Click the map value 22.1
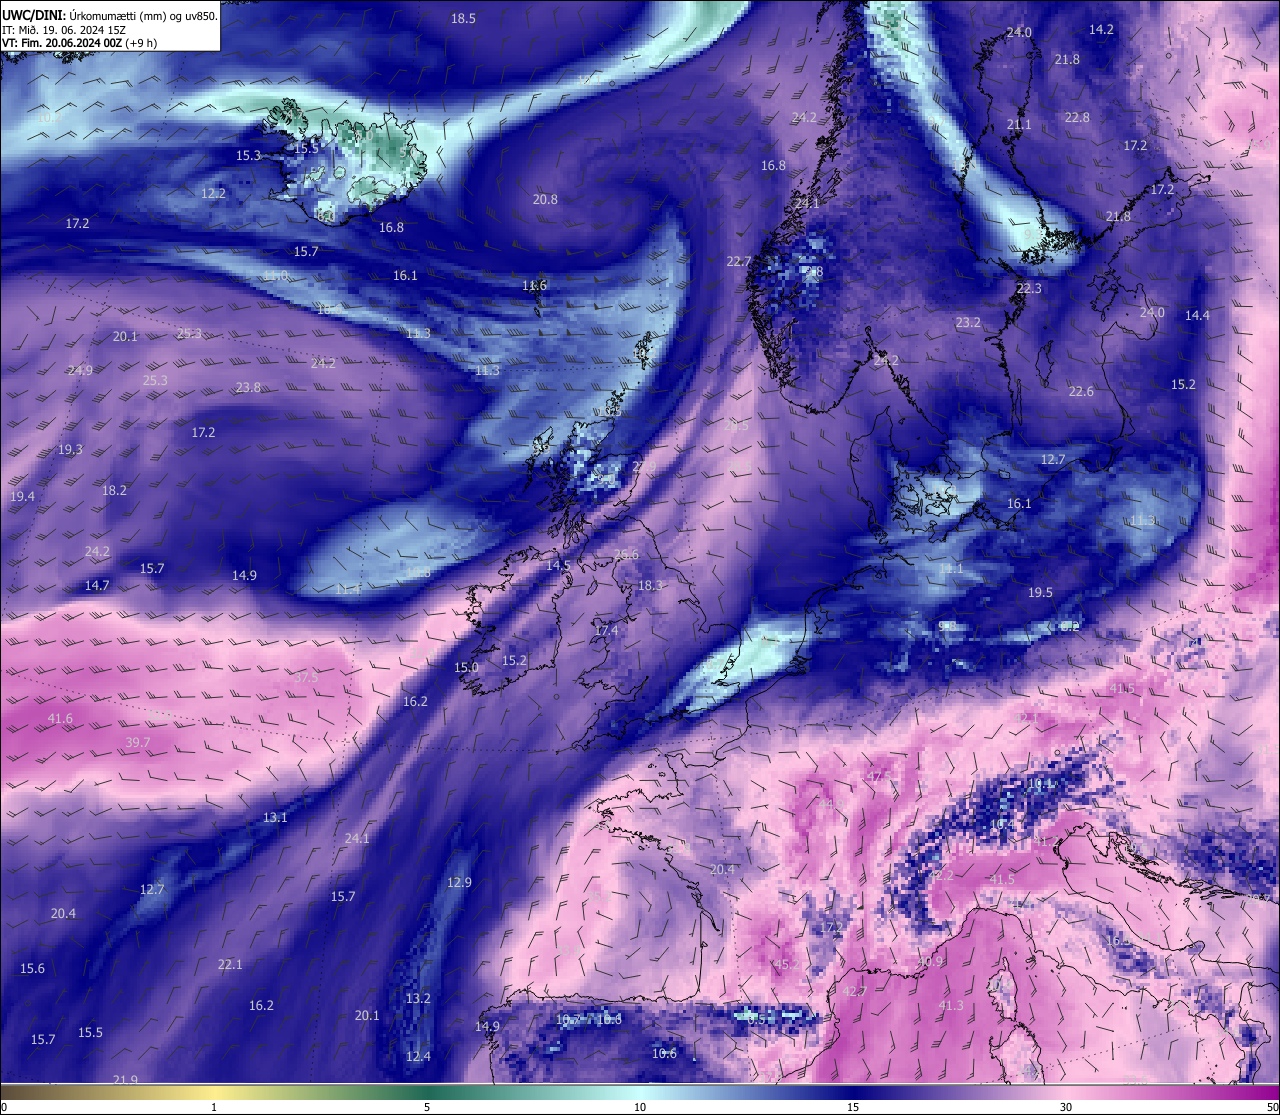This screenshot has height=1115, width=1280. (230, 964)
